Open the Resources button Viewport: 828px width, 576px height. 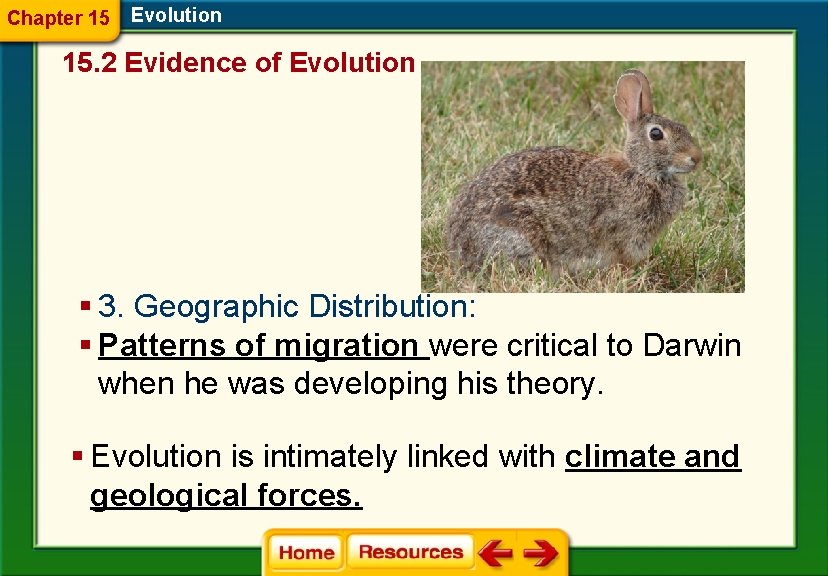click(x=410, y=552)
